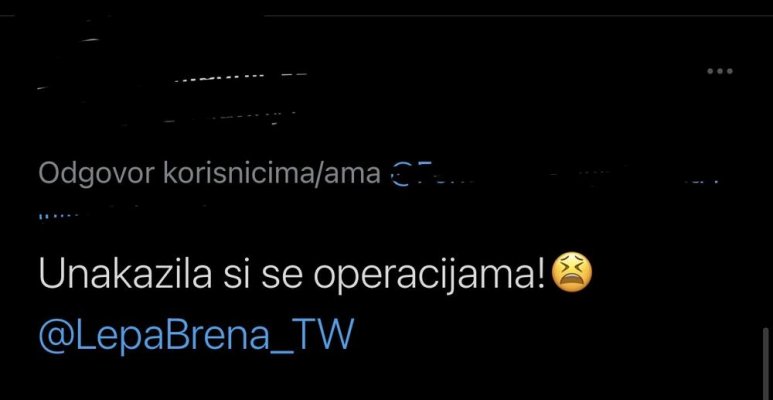Viewport: 773px width, 400px height.
Task: Click the word "si" in tweet text
Action: [234, 273]
